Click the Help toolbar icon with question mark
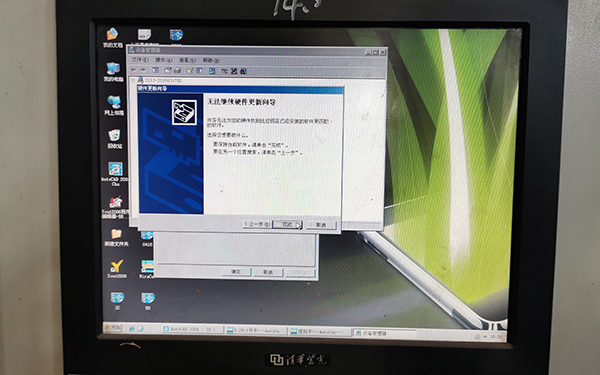The height and width of the screenshot is (375, 600). point(190,70)
